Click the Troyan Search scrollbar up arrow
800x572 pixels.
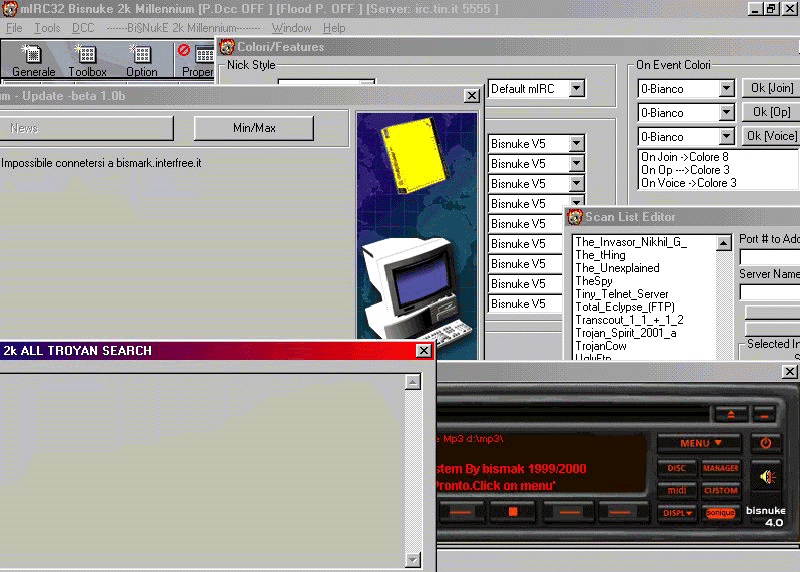413,382
